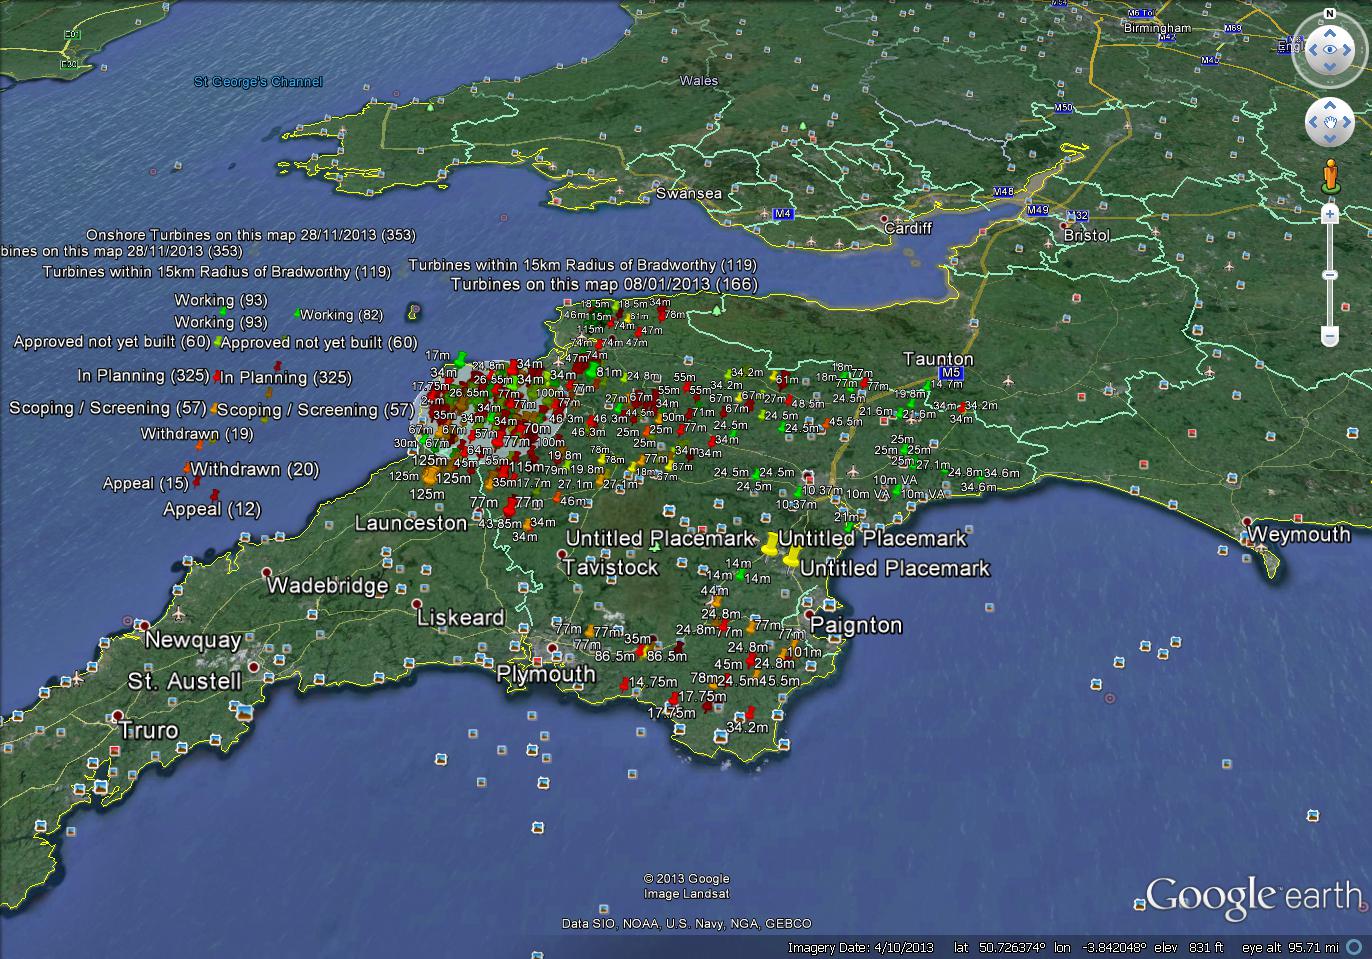Open the Withdrawn (20) orange placemark
Viewport: 1372px width, 959px height.
tap(187, 467)
